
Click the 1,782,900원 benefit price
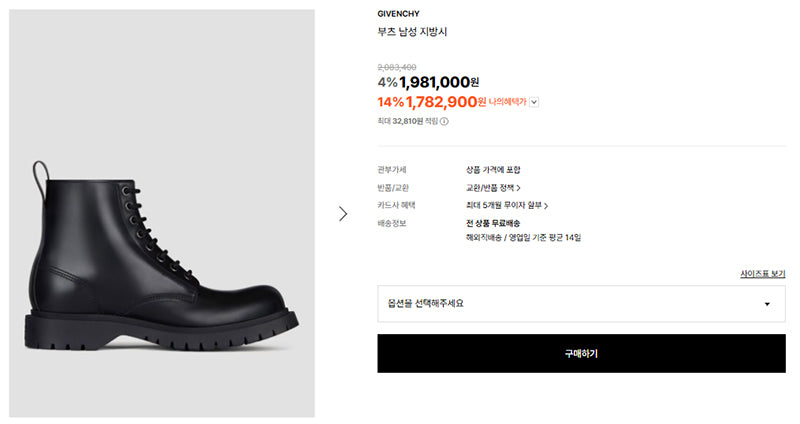pyautogui.click(x=445, y=102)
